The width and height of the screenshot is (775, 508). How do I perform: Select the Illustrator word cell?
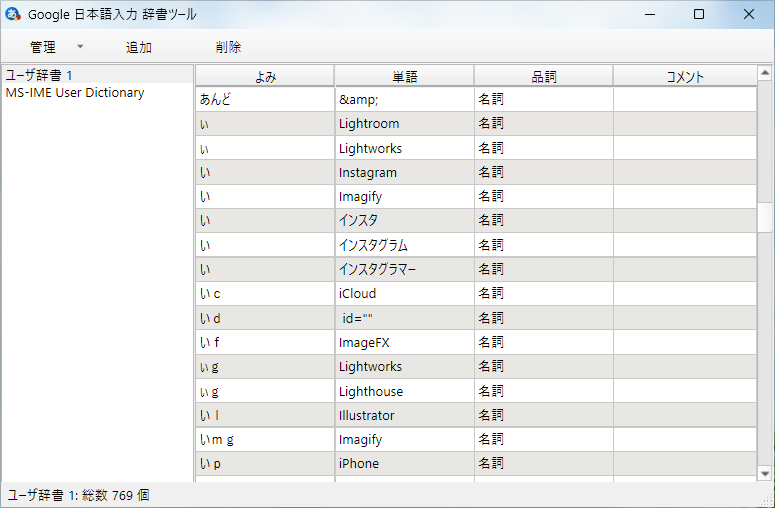(405, 415)
